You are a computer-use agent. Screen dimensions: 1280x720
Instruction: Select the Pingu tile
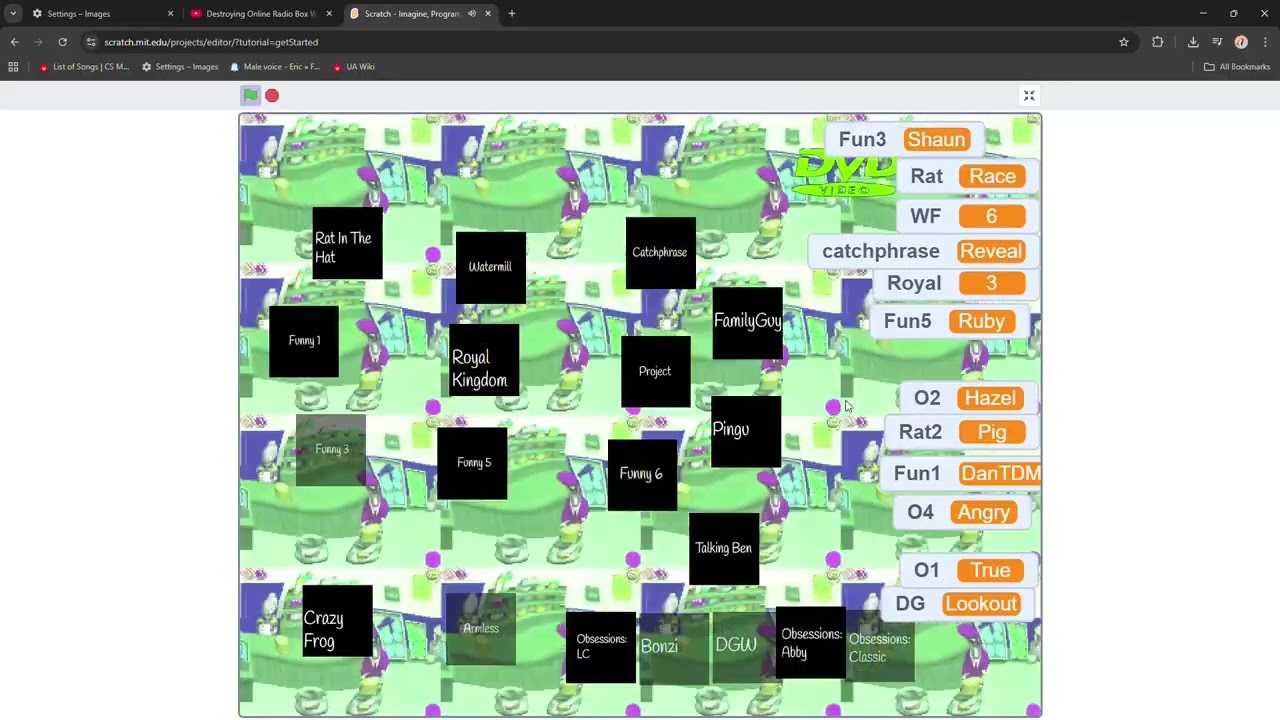746,431
